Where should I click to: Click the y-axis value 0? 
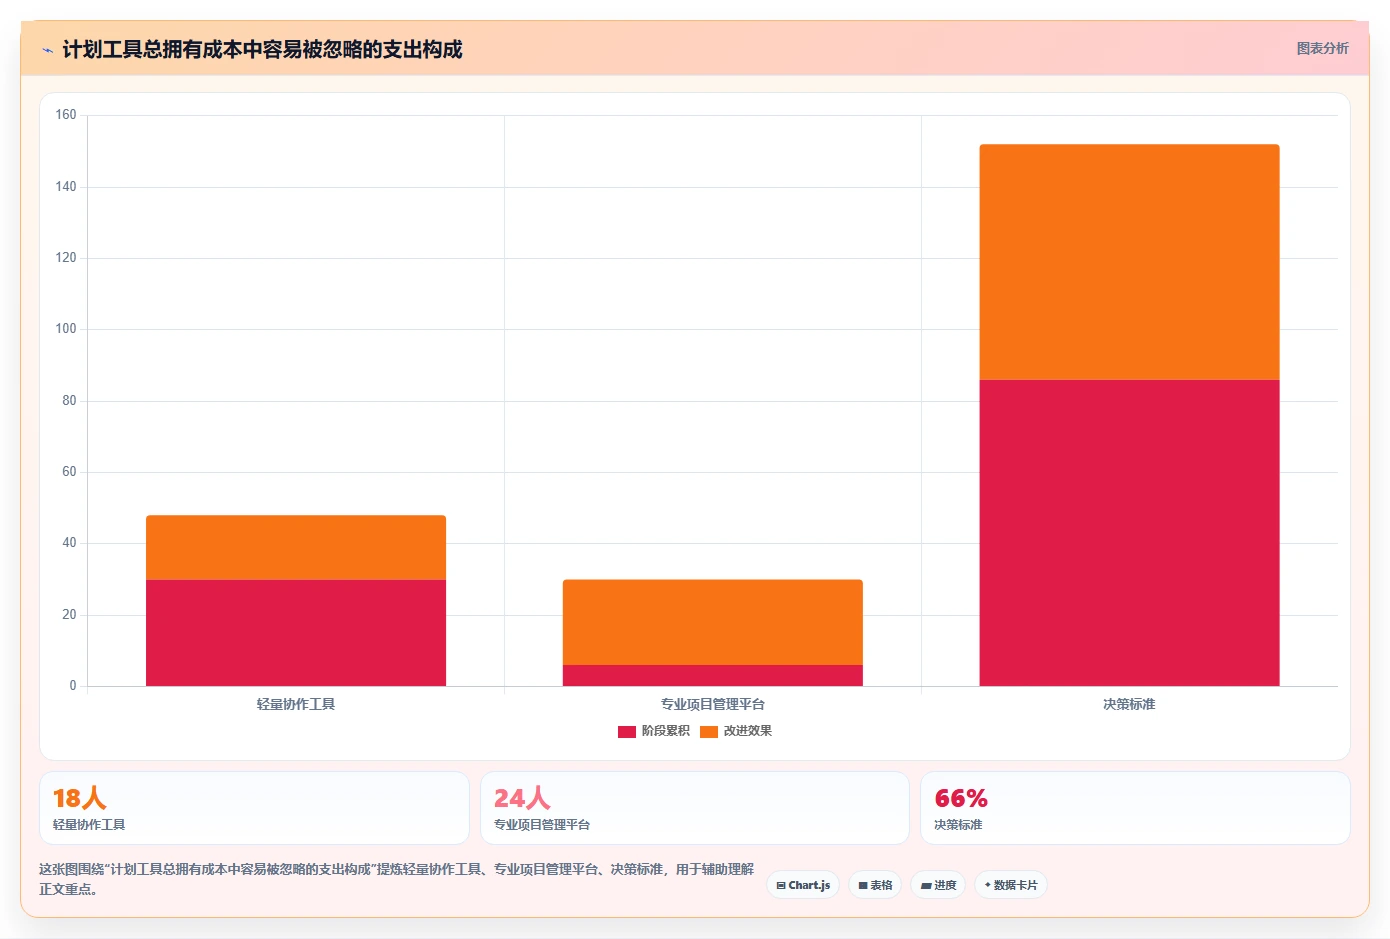(73, 686)
